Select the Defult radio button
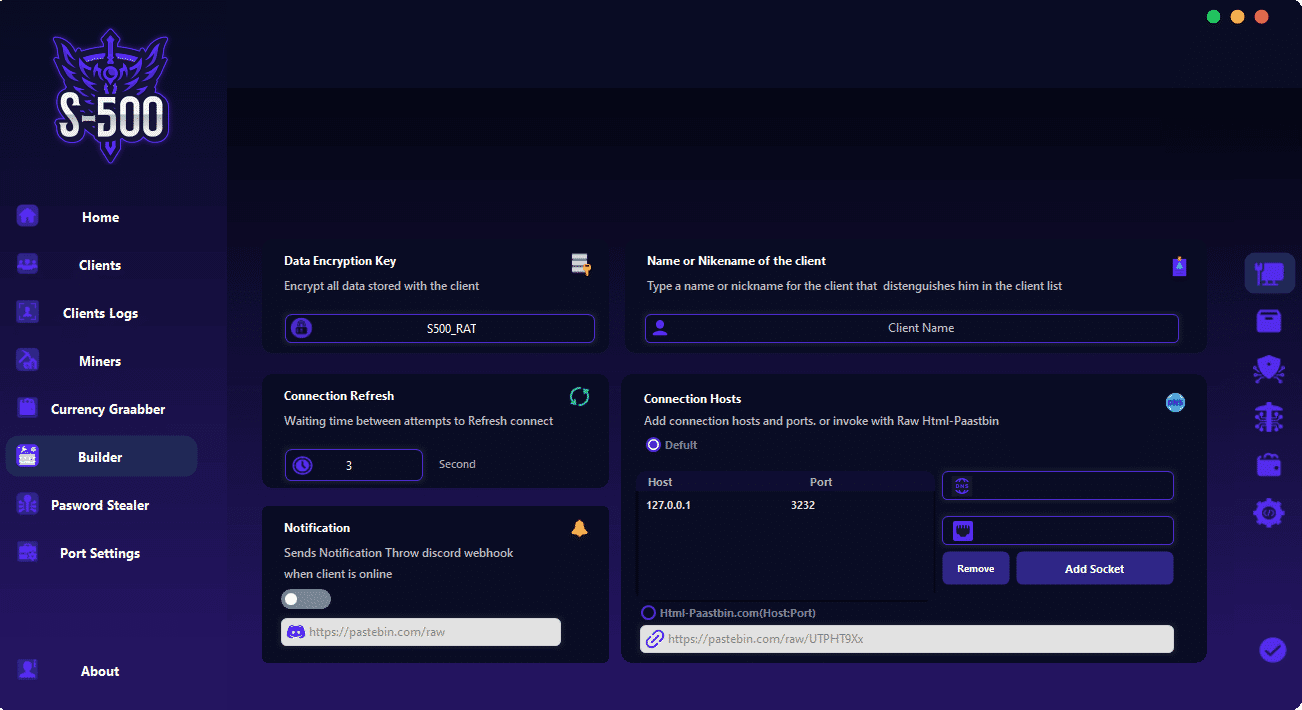This screenshot has width=1302, height=710. pyautogui.click(x=653, y=444)
